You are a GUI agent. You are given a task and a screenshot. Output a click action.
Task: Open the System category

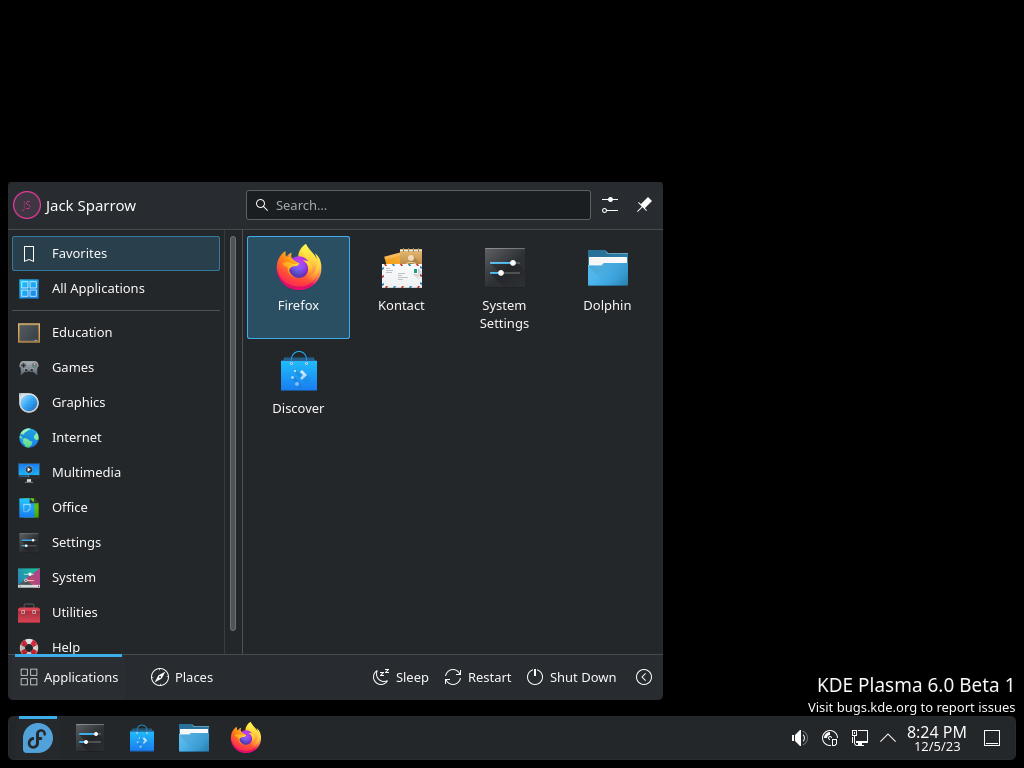point(116,577)
